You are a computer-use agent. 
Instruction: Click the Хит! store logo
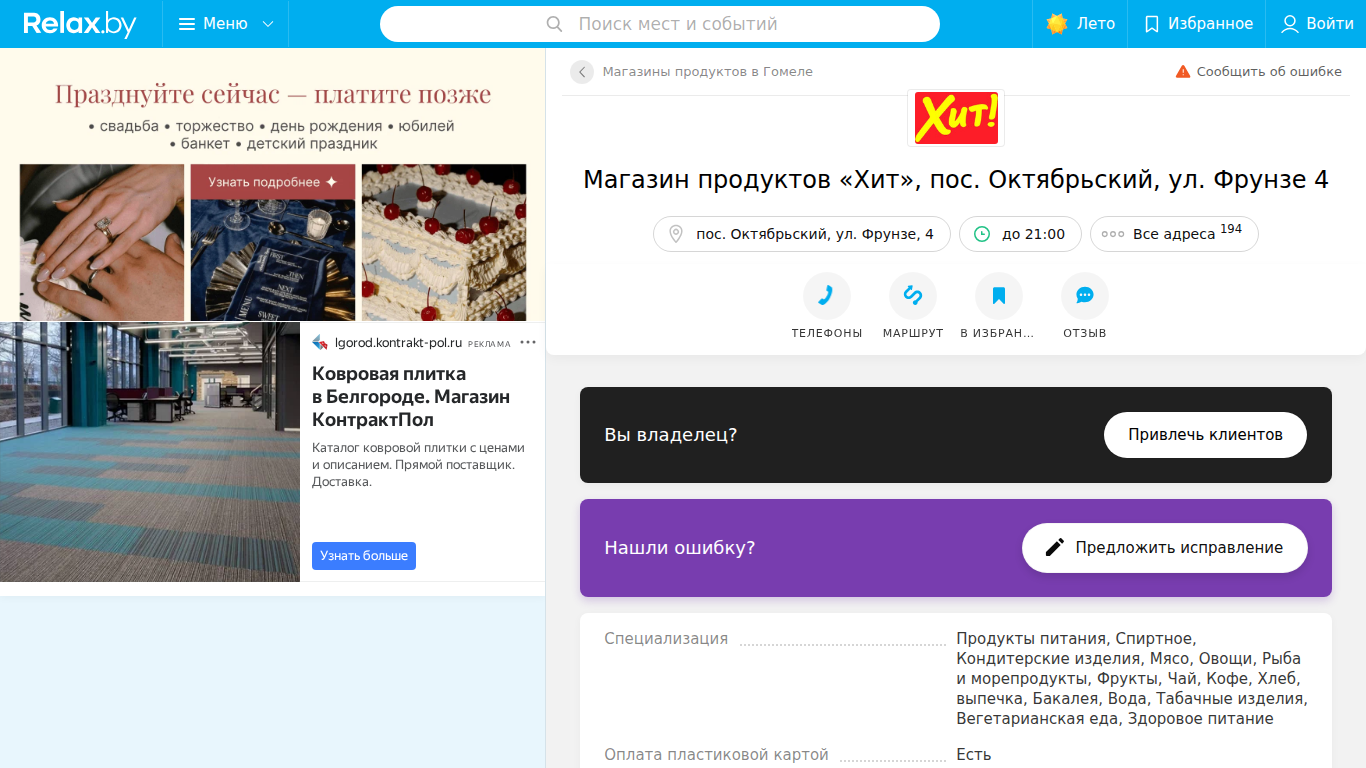(x=955, y=117)
